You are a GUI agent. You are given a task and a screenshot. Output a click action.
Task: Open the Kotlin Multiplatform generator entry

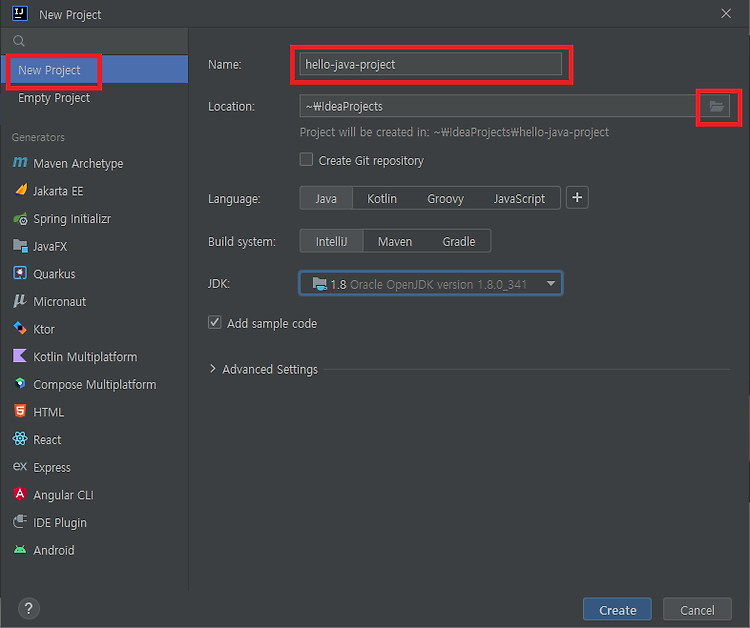(94, 357)
